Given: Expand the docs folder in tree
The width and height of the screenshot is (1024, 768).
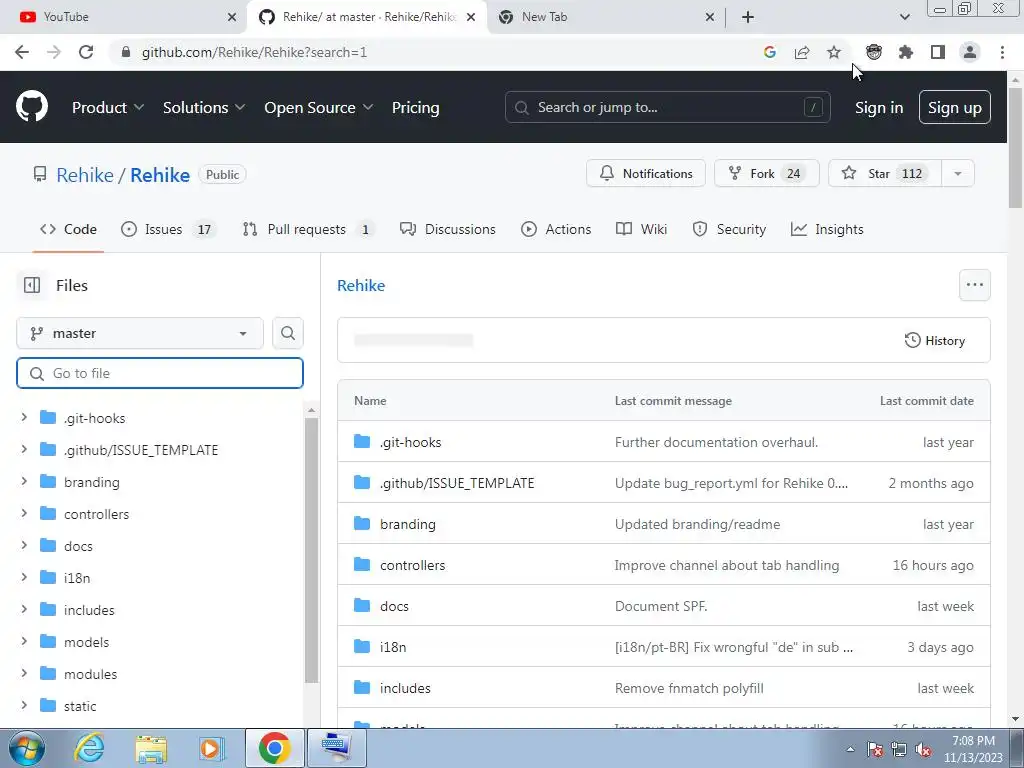Looking at the screenshot, I should pos(24,545).
